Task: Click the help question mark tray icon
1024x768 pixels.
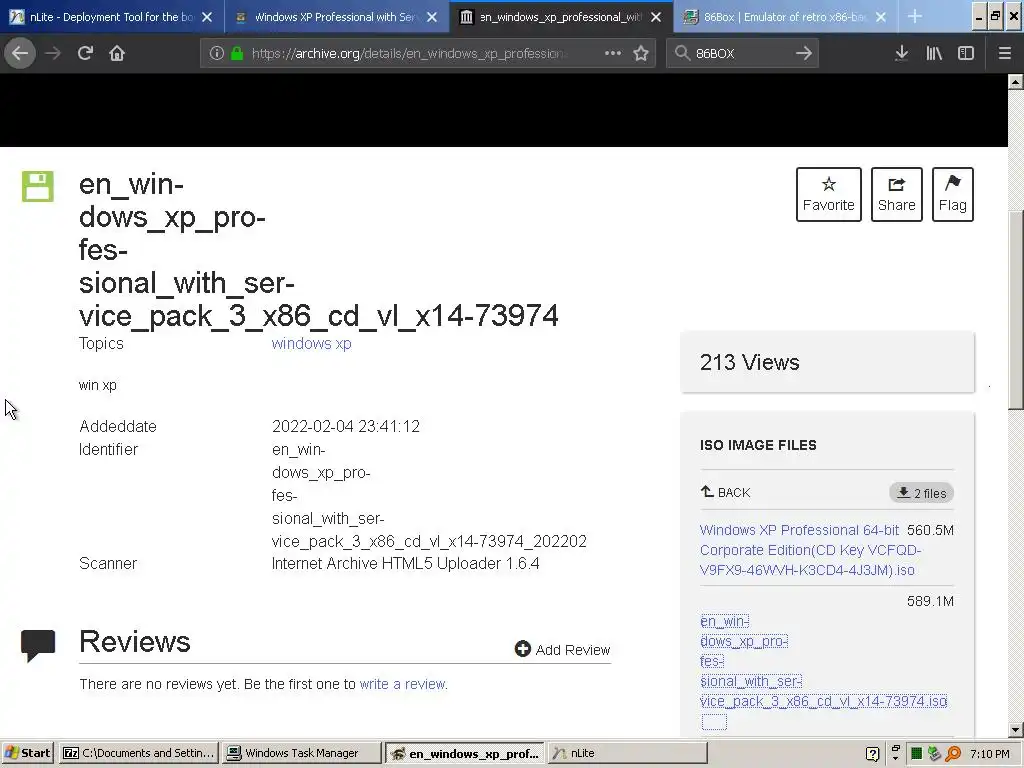Action: [872, 754]
